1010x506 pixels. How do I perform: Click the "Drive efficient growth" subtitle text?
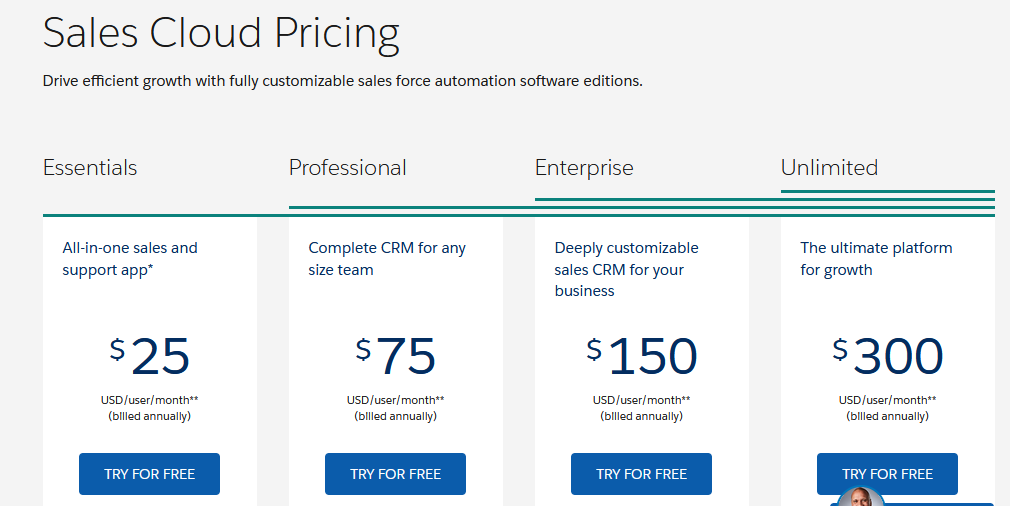(342, 81)
